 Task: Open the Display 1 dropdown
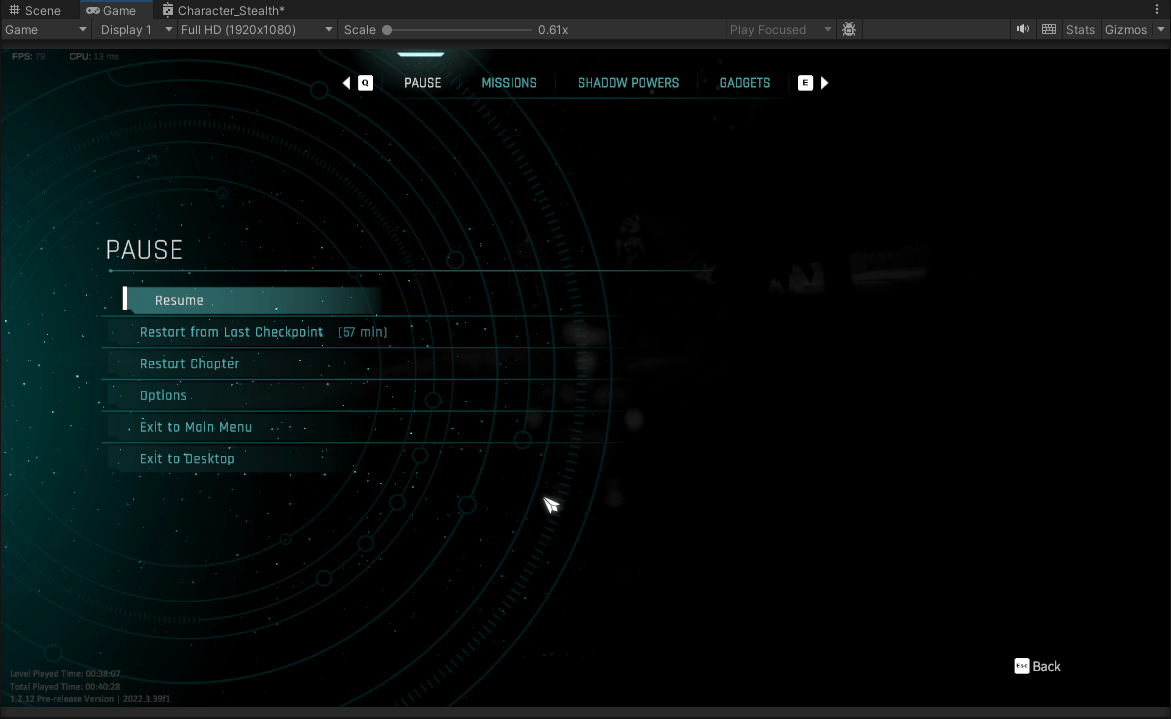coord(136,30)
